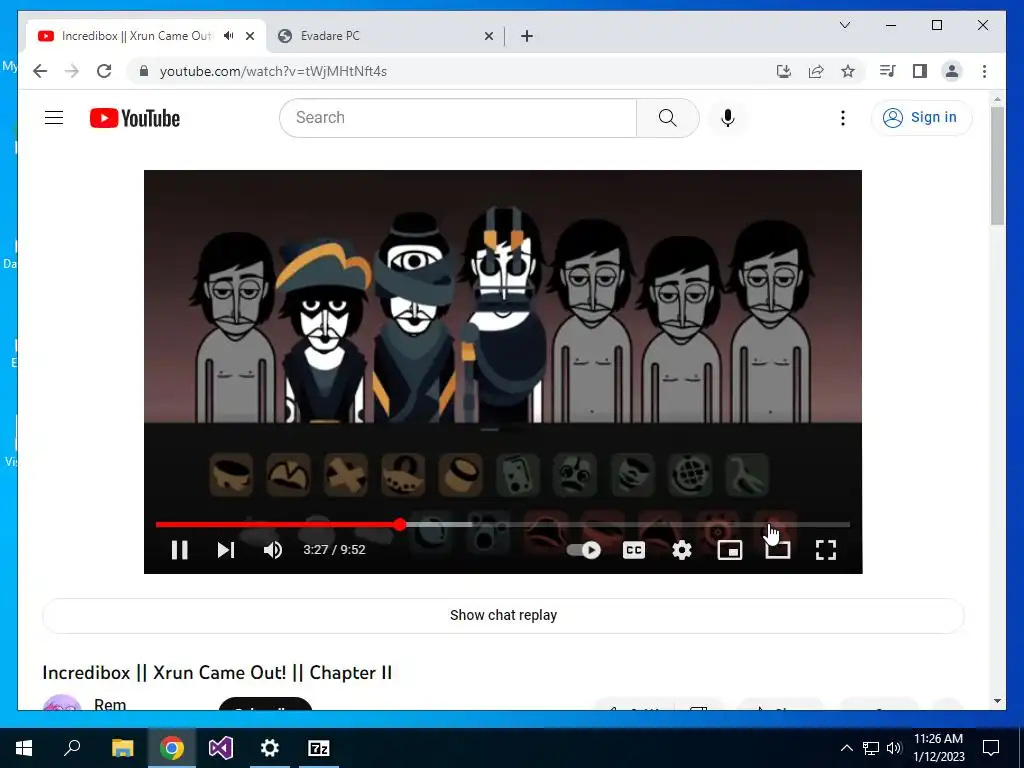The image size is (1024, 768).
Task: Click the video title text
Action: coord(217,673)
